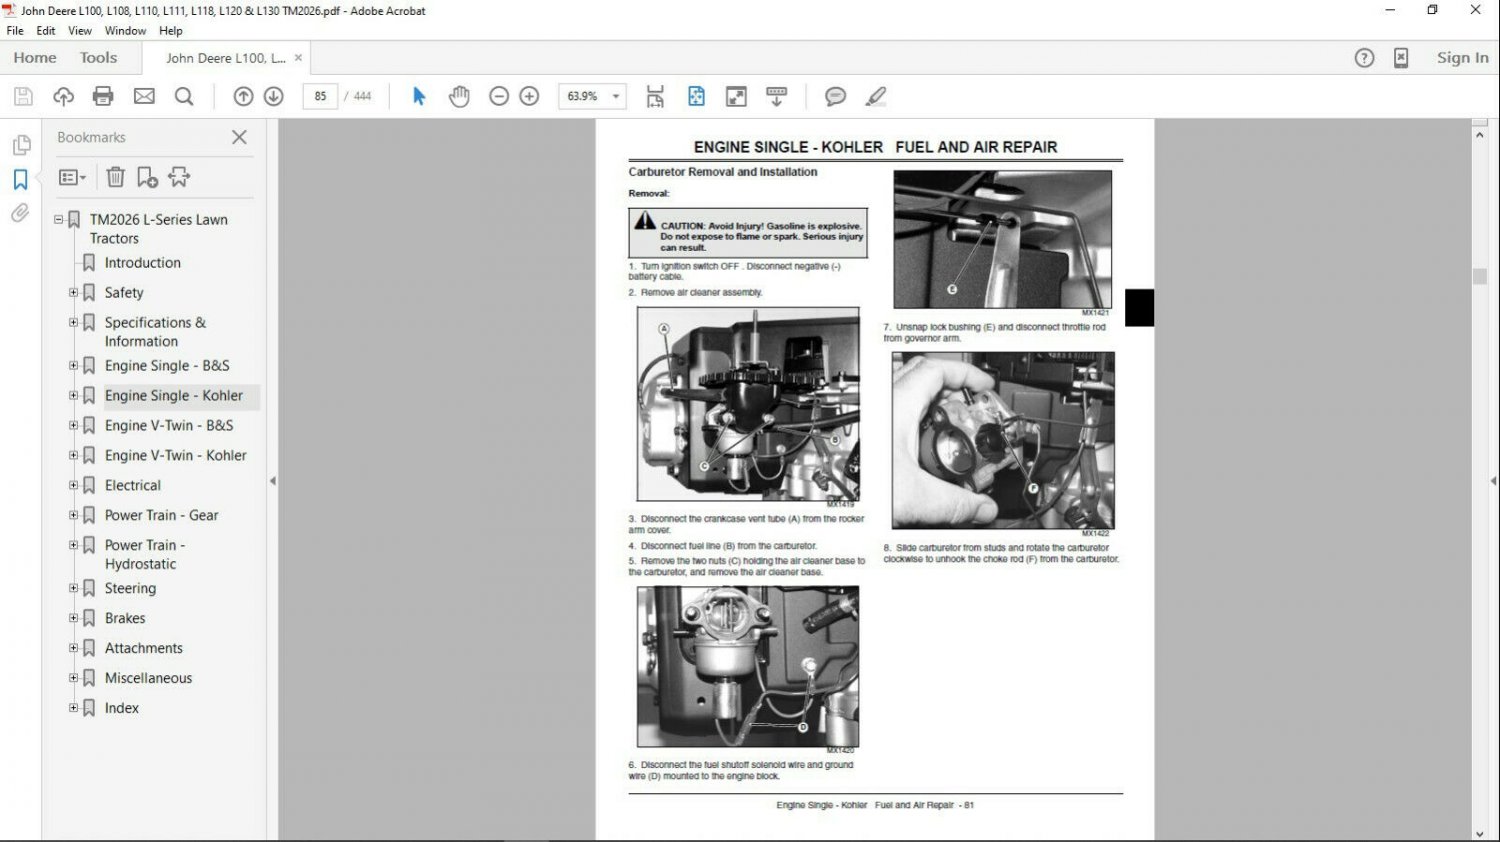
Task: Toggle the Bookmarks panel icon
Action: point(20,179)
